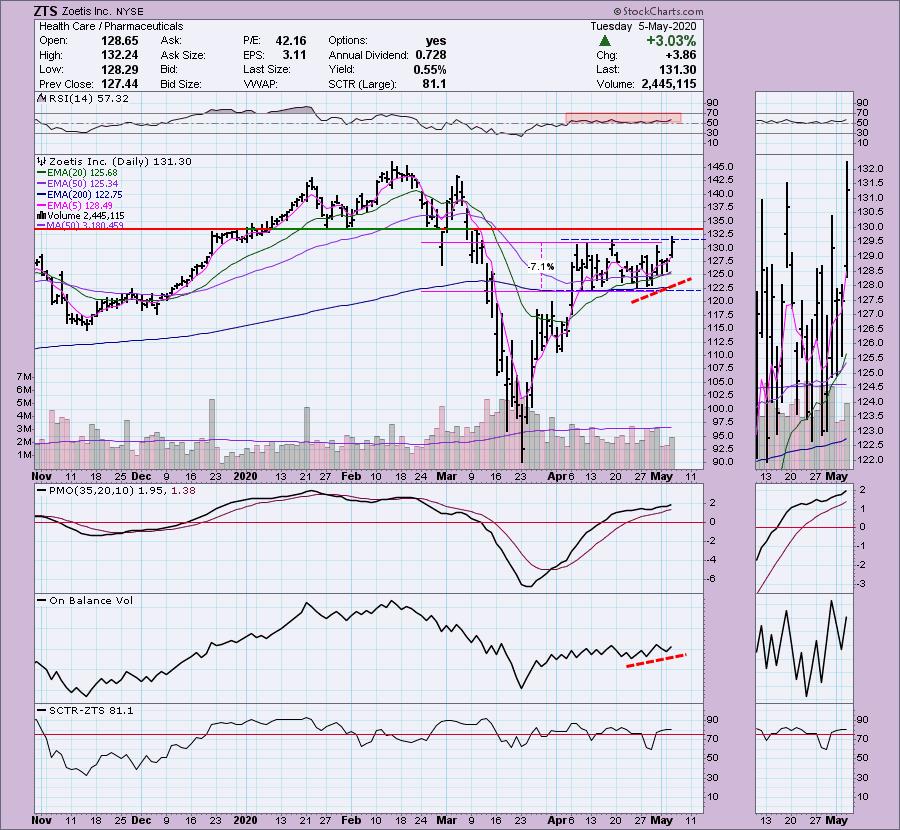Screen dimensions: 900x830
Task: Click the Options value yes
Action: 436,41
